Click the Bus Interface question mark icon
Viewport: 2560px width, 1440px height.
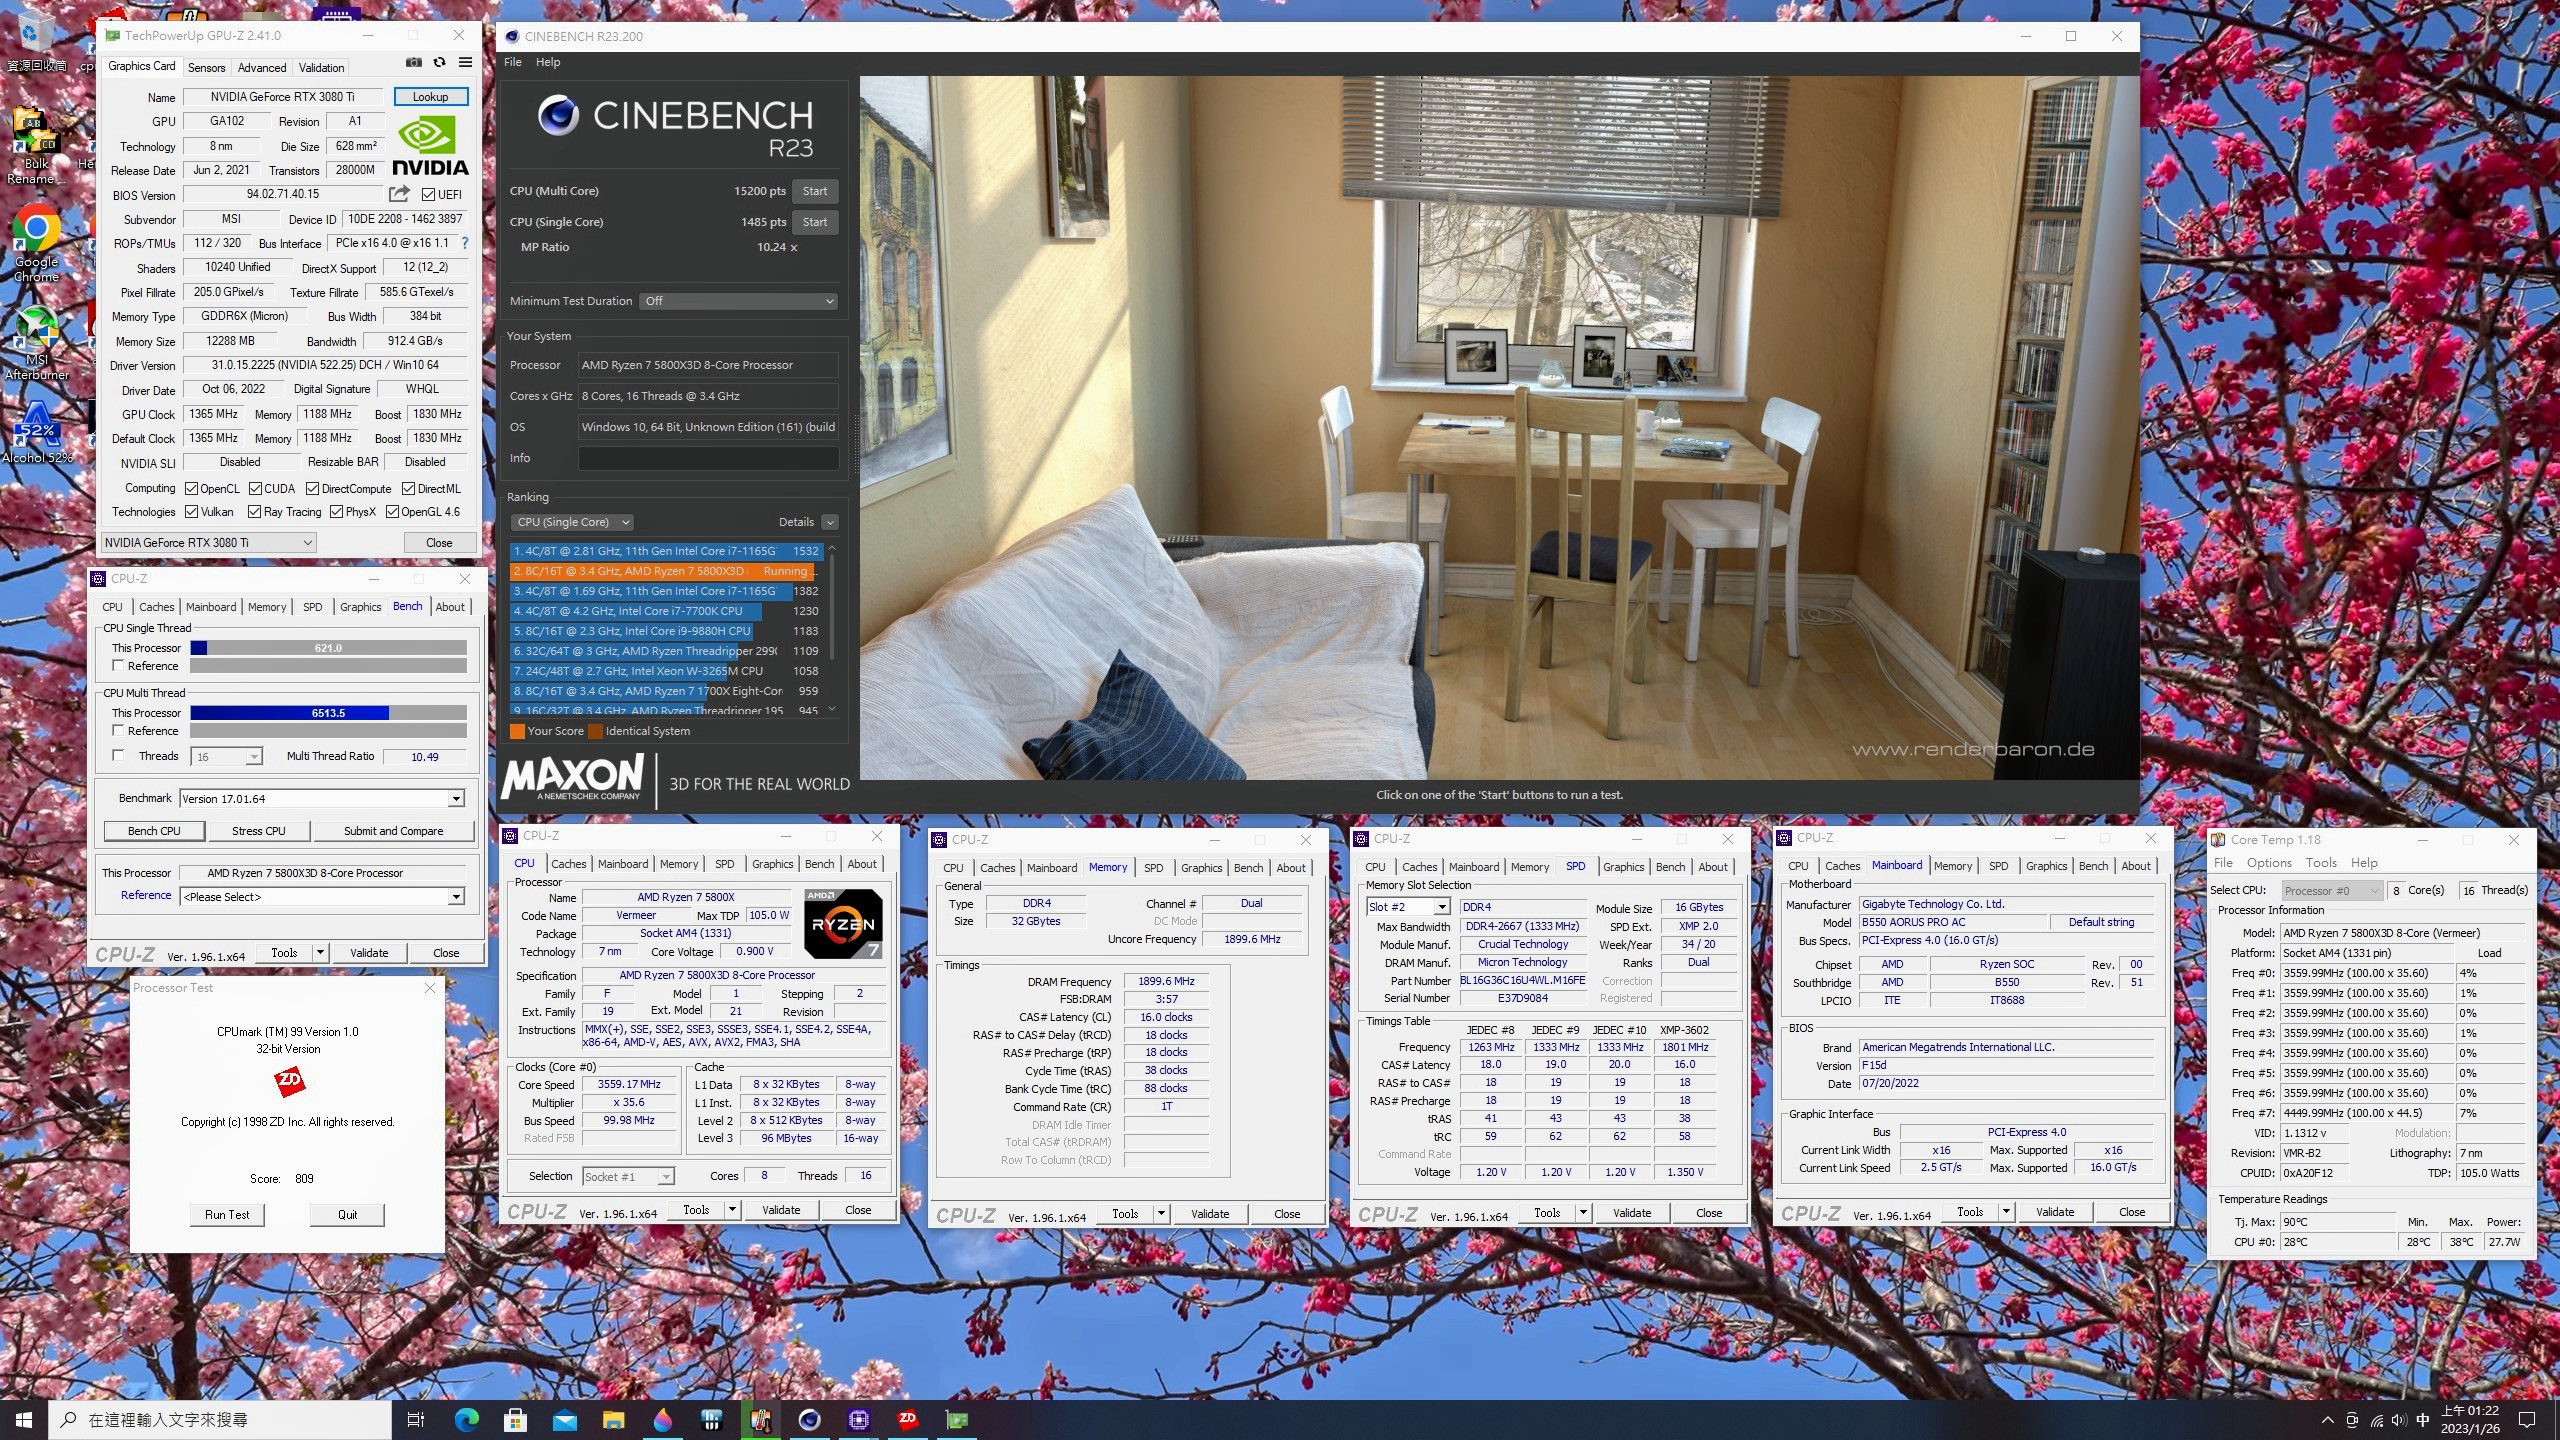(x=465, y=243)
